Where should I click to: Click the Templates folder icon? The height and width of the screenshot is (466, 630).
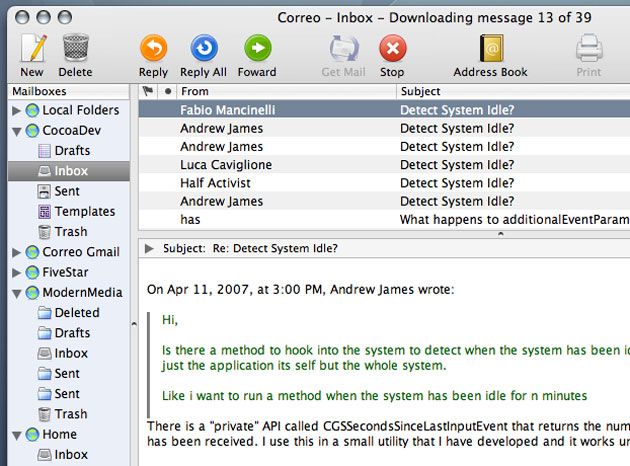coord(44,211)
